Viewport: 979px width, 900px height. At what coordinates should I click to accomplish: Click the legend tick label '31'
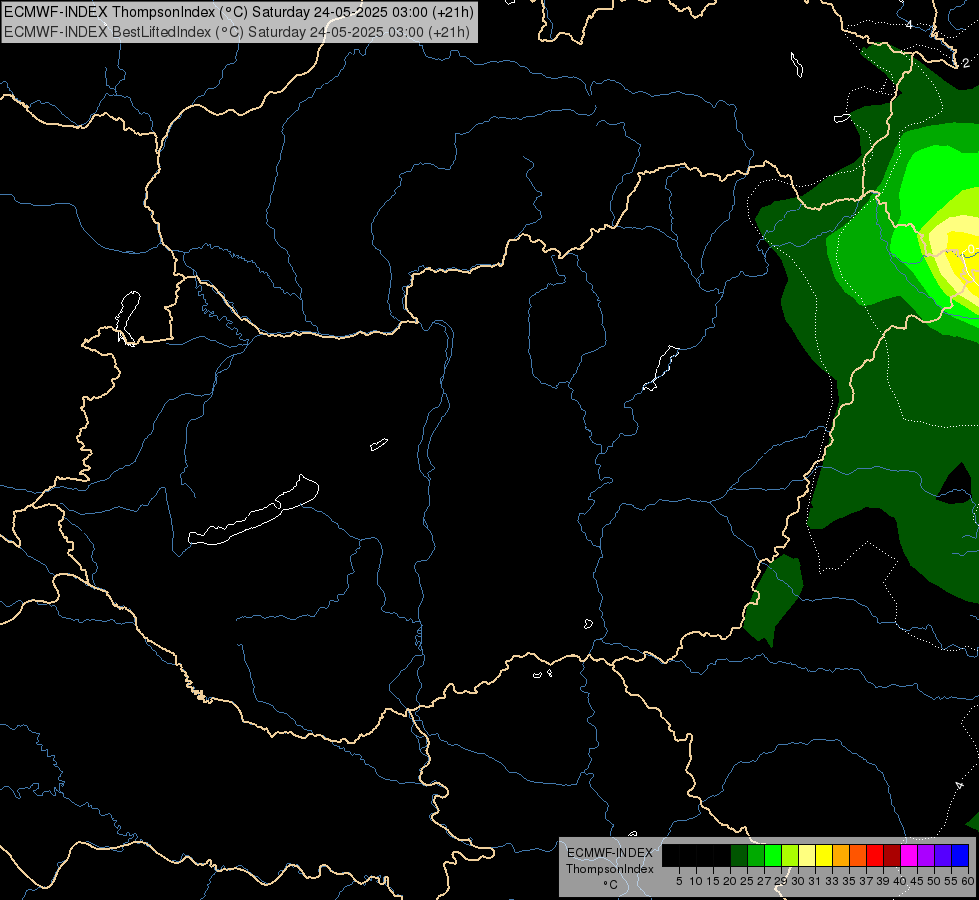pyautogui.click(x=815, y=881)
